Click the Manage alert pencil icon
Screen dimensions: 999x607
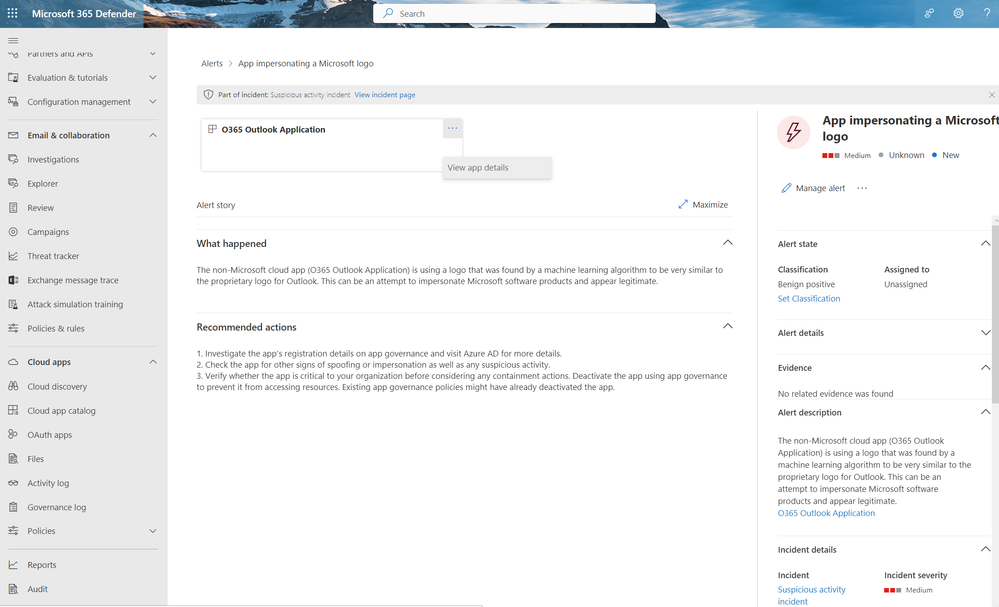pos(786,188)
